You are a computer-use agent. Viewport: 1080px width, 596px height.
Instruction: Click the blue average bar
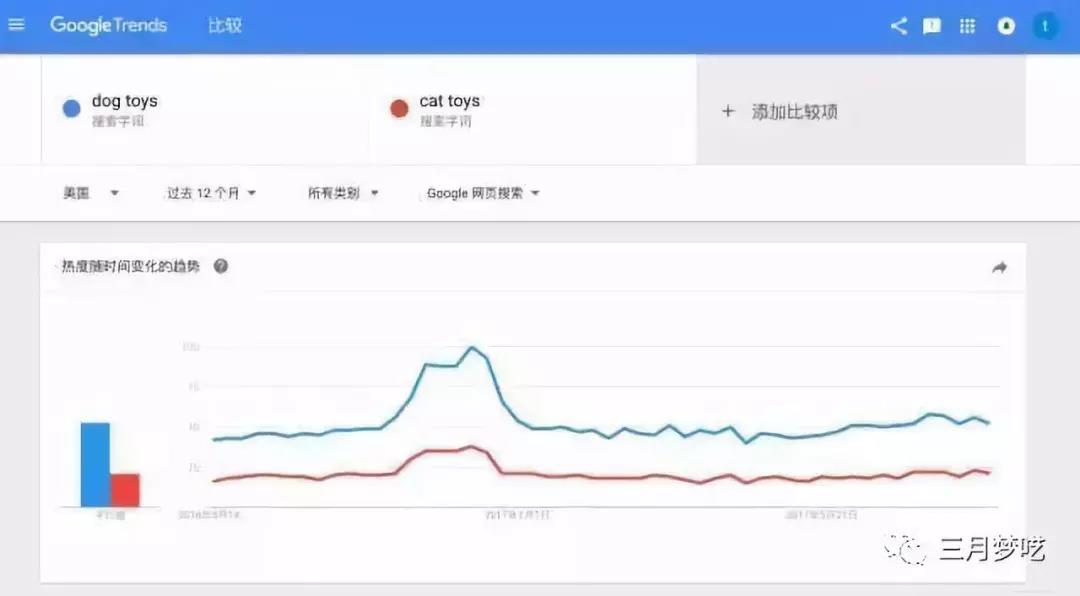click(x=95, y=464)
